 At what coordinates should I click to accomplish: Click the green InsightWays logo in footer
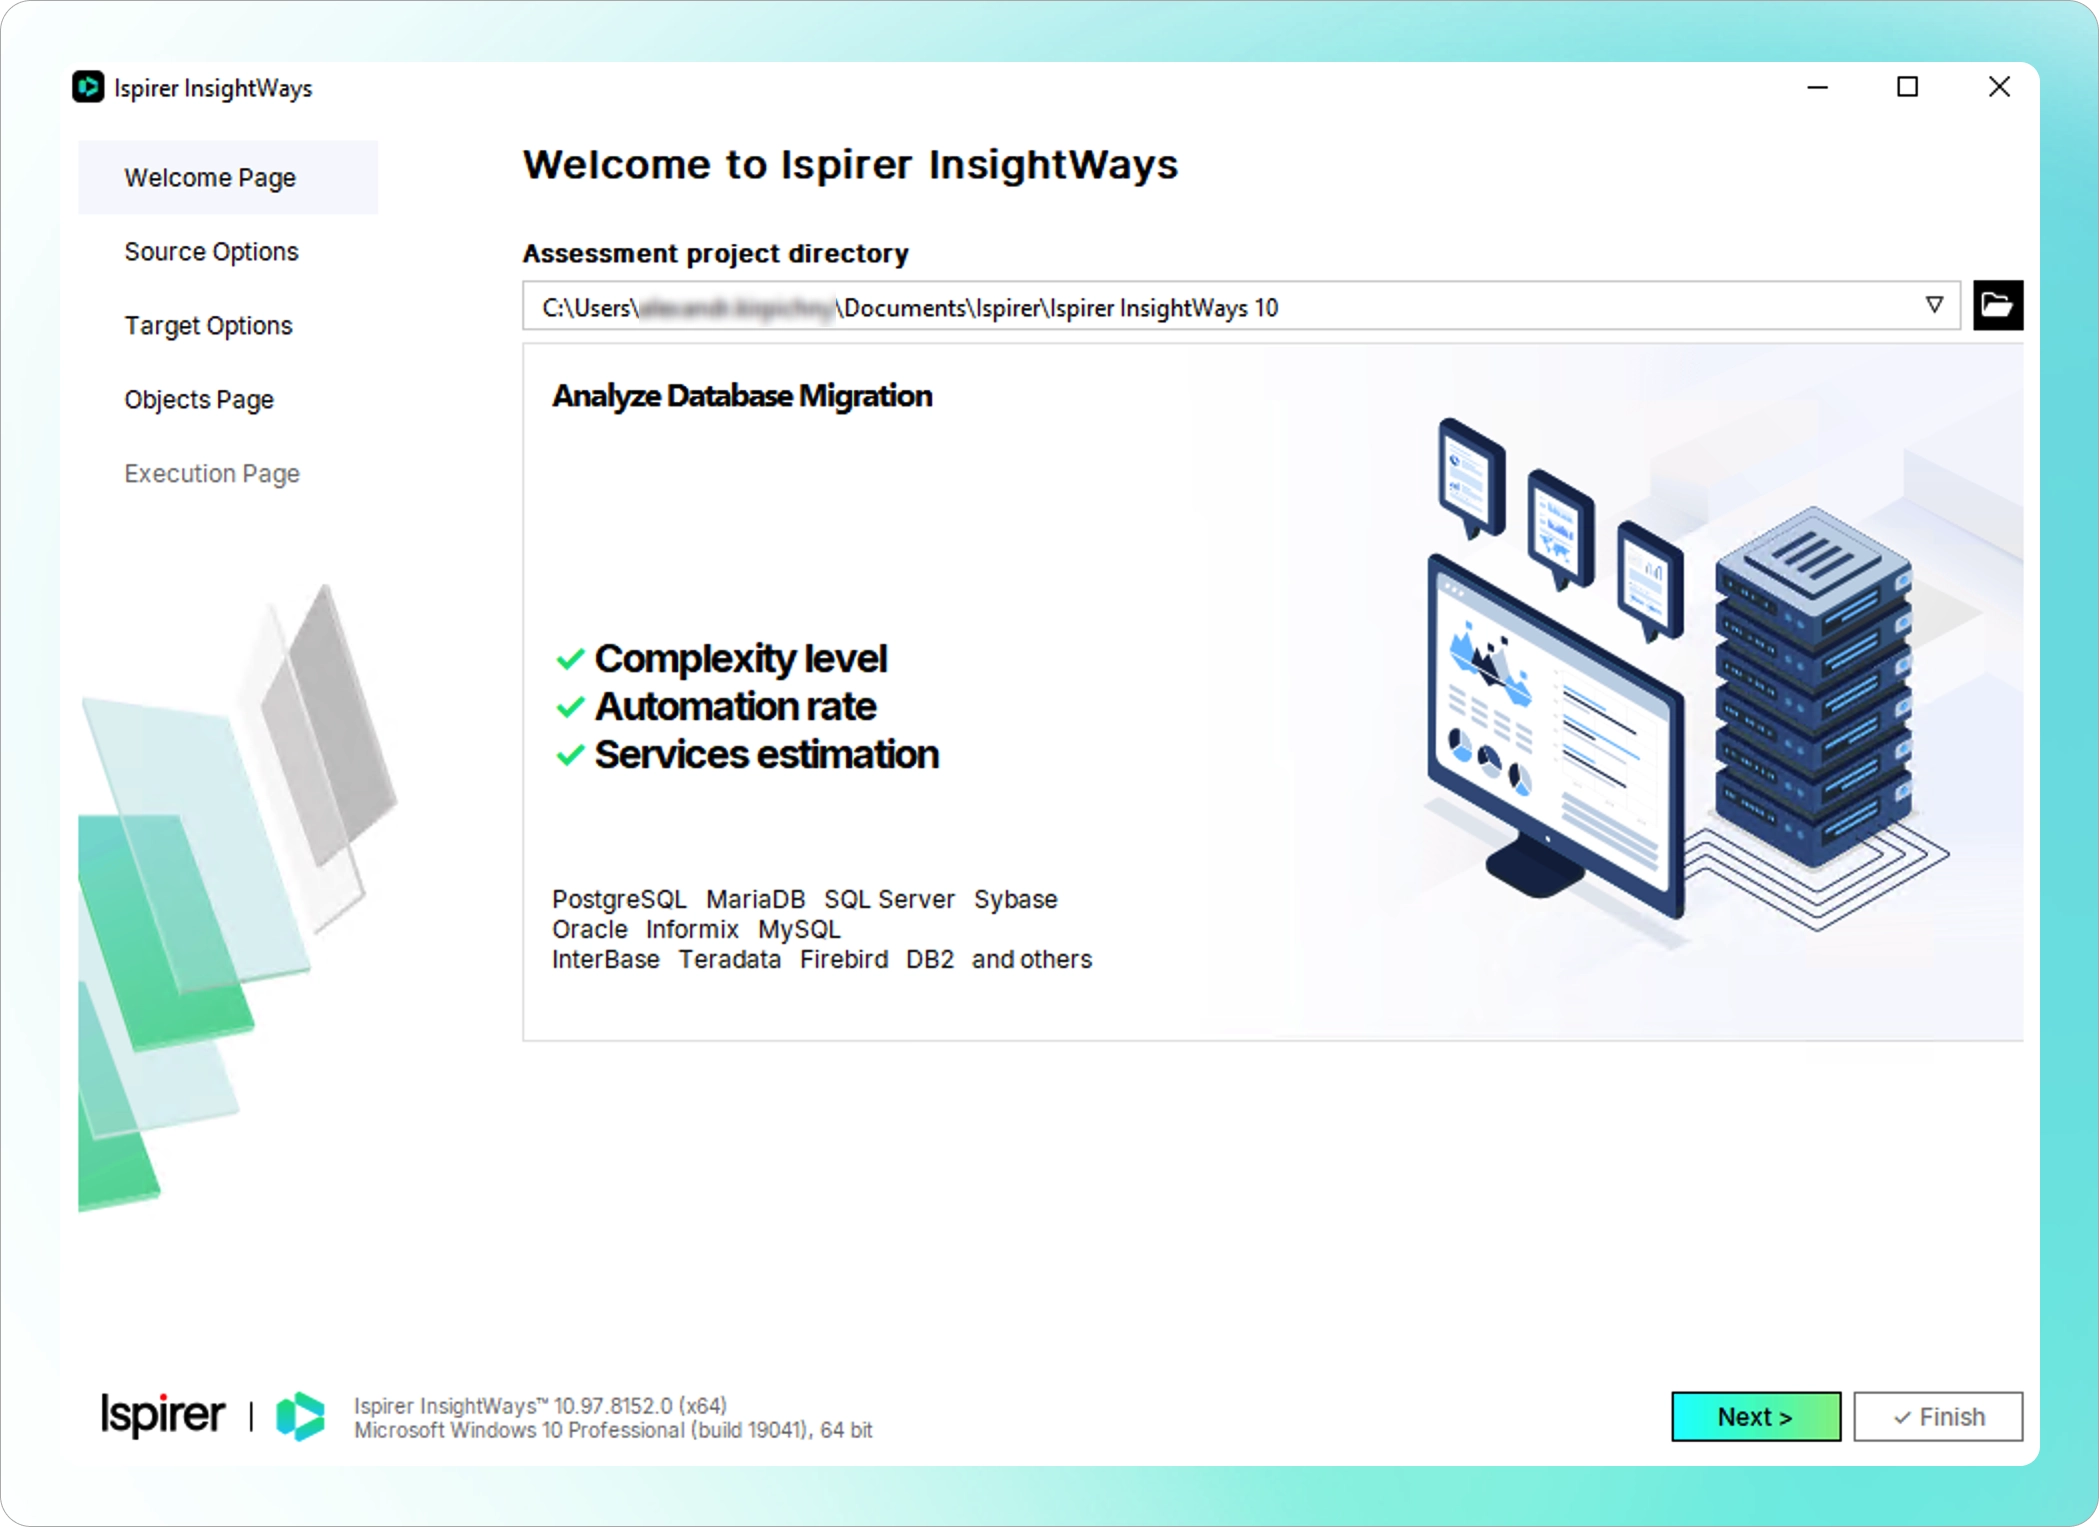coord(300,1416)
